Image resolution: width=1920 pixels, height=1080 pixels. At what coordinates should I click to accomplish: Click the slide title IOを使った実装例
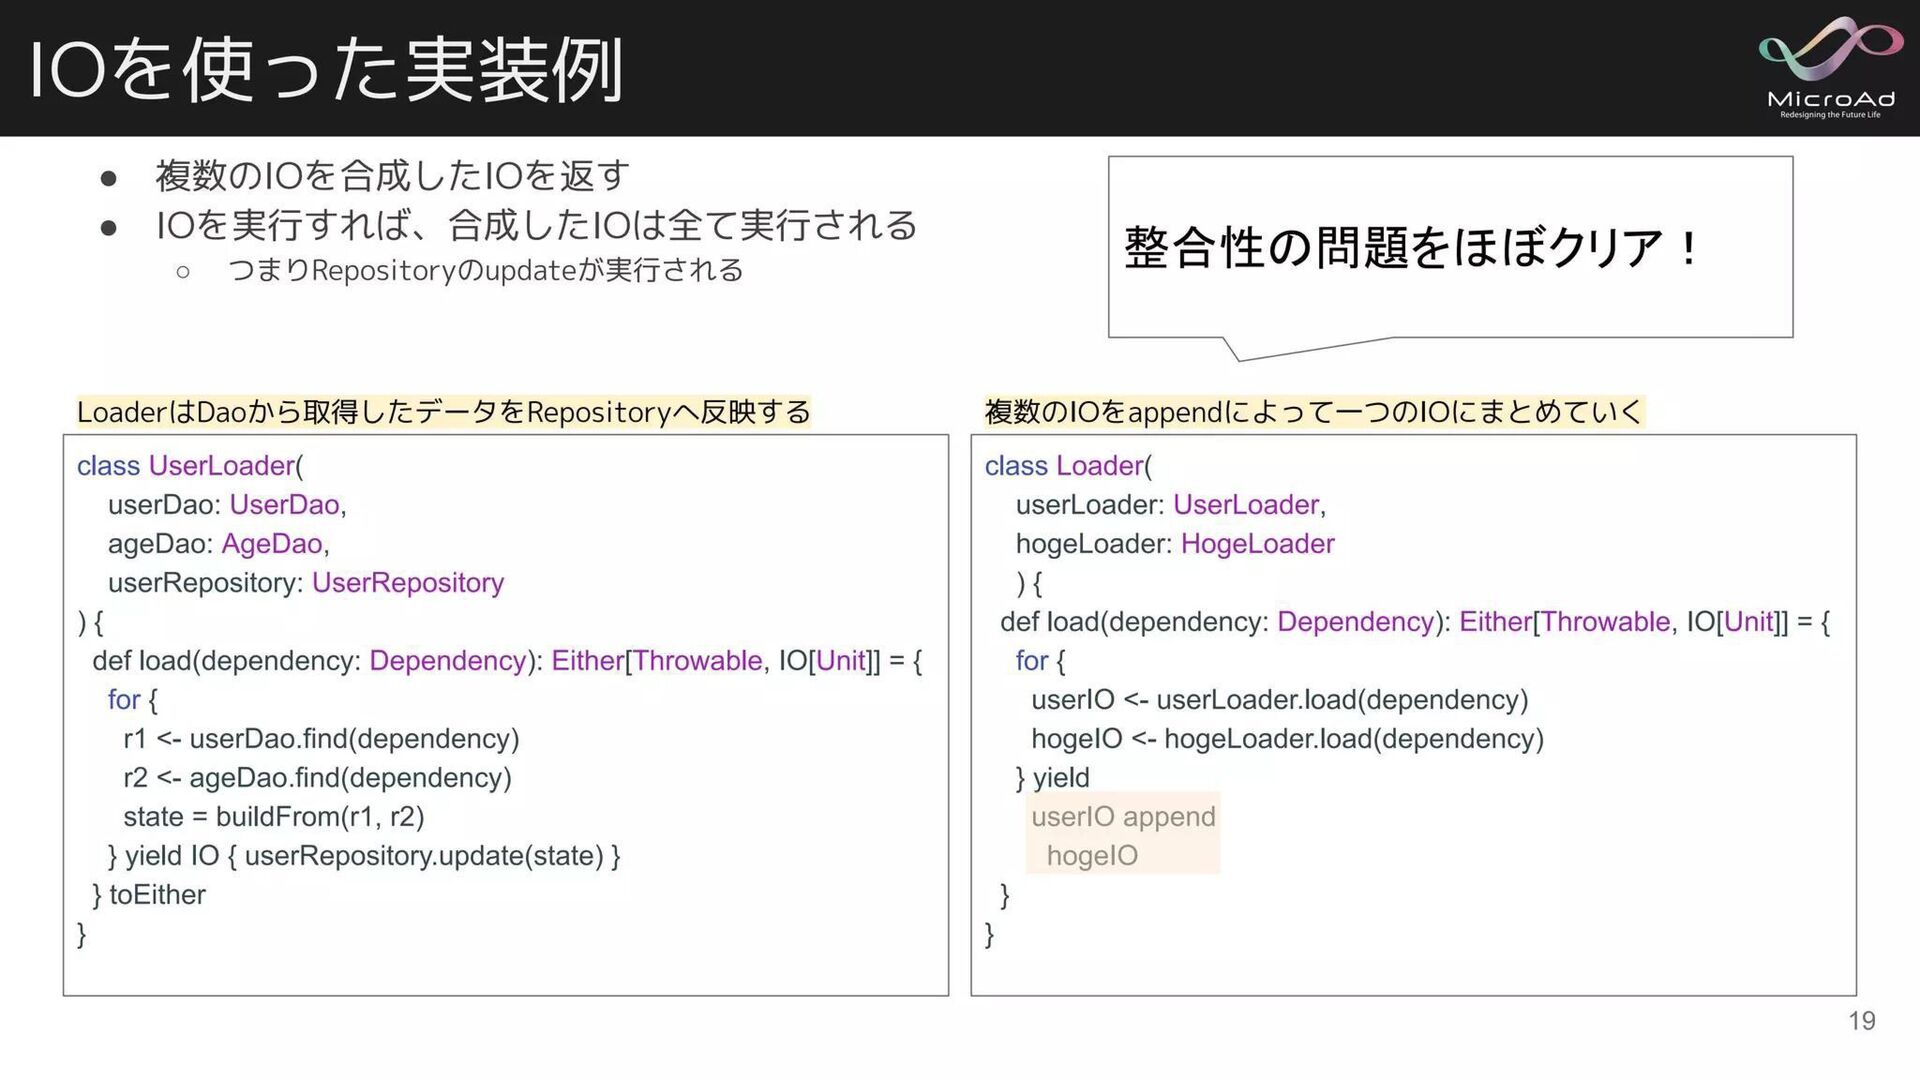click(327, 70)
